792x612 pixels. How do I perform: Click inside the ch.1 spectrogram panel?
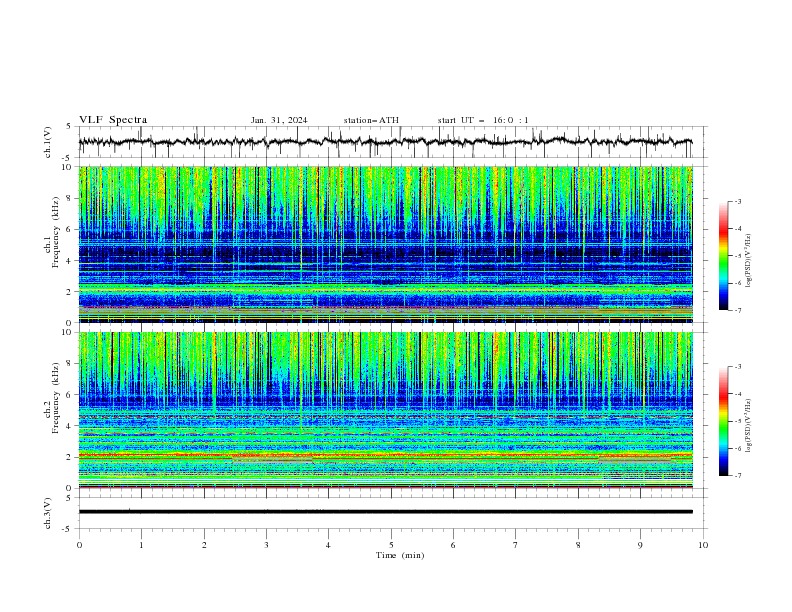tap(386, 244)
